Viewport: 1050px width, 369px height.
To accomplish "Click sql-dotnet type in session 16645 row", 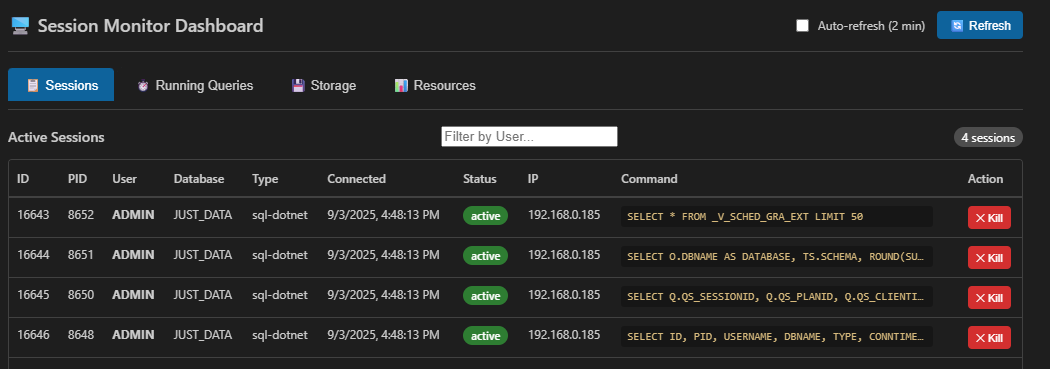I will tap(280, 295).
